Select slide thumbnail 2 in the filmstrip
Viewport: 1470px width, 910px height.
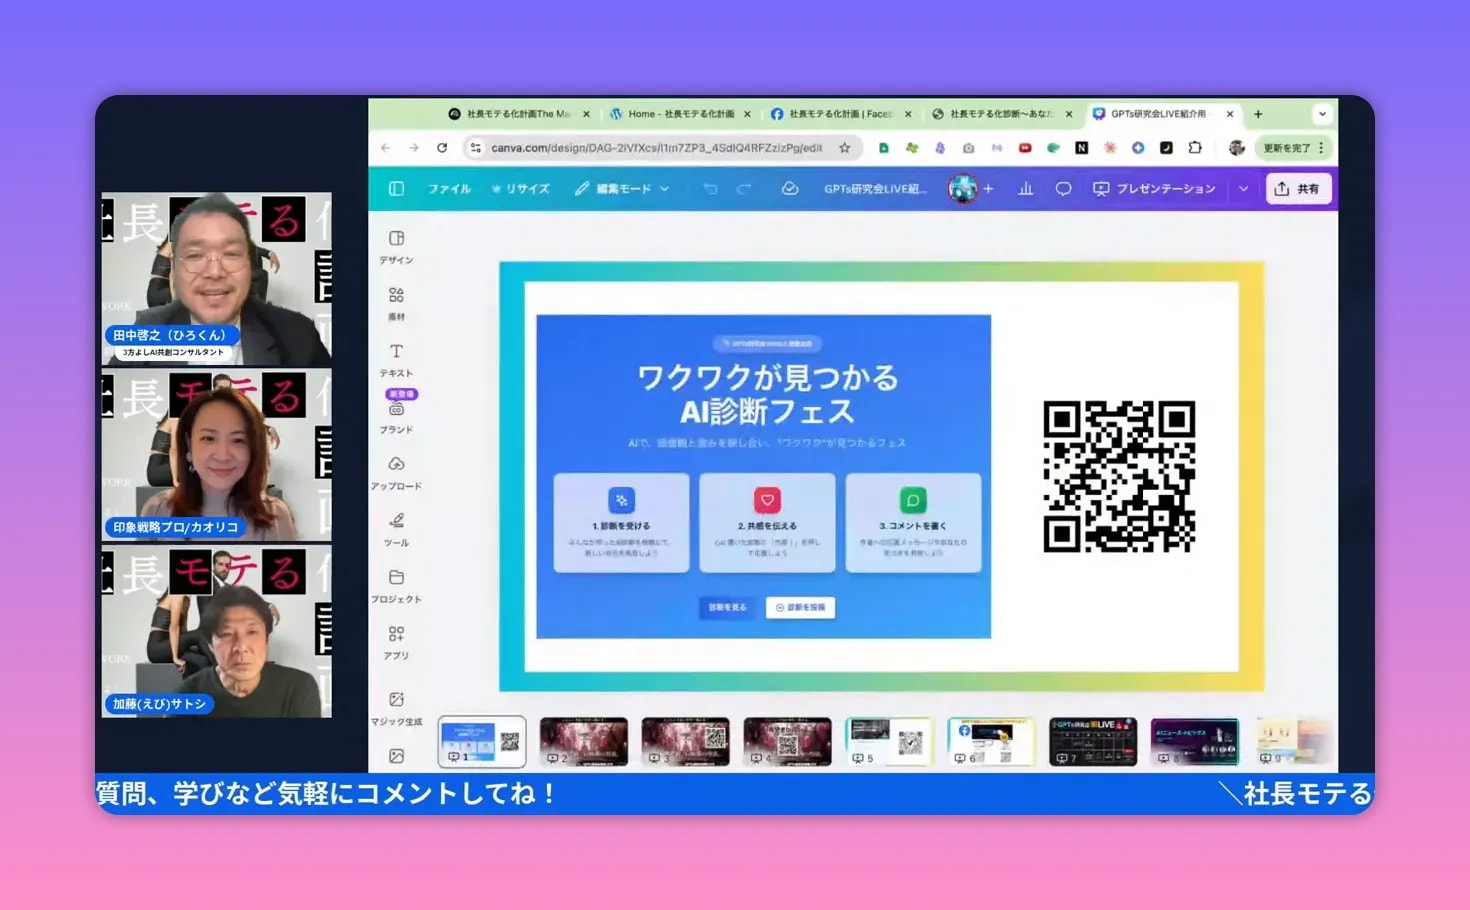pyautogui.click(x=583, y=741)
